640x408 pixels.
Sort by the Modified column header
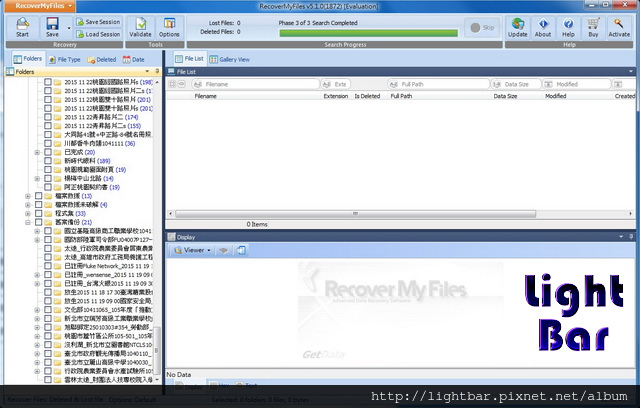556,96
